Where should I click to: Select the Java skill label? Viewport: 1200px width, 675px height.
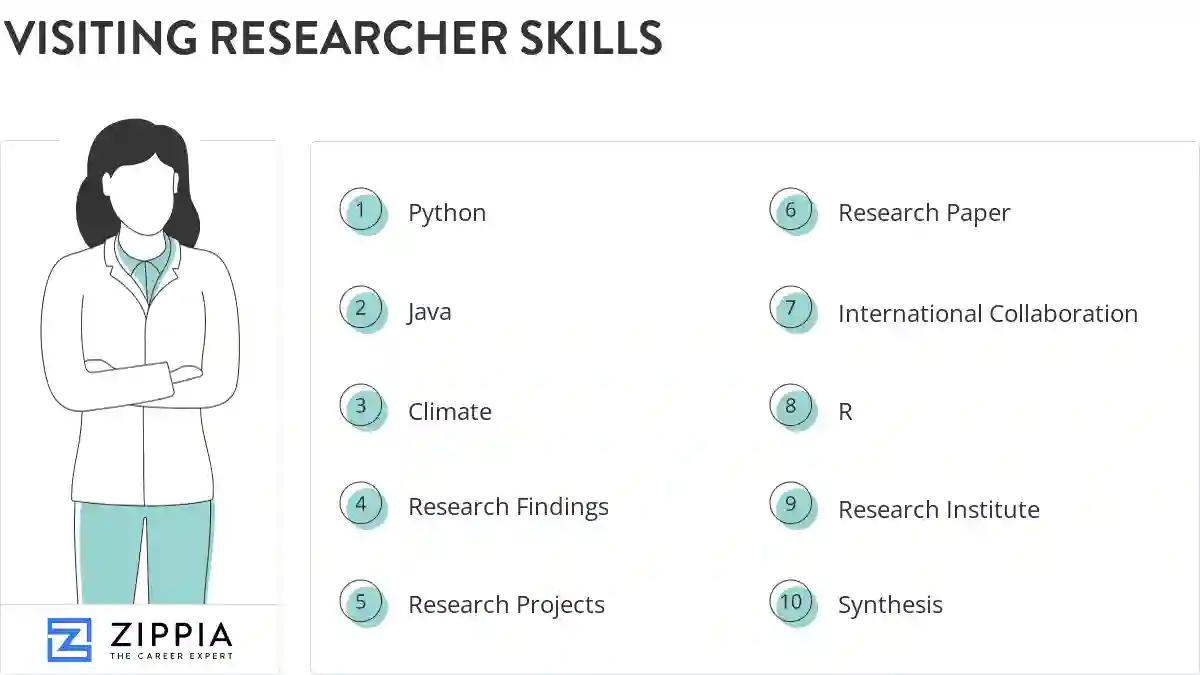[x=429, y=311]
